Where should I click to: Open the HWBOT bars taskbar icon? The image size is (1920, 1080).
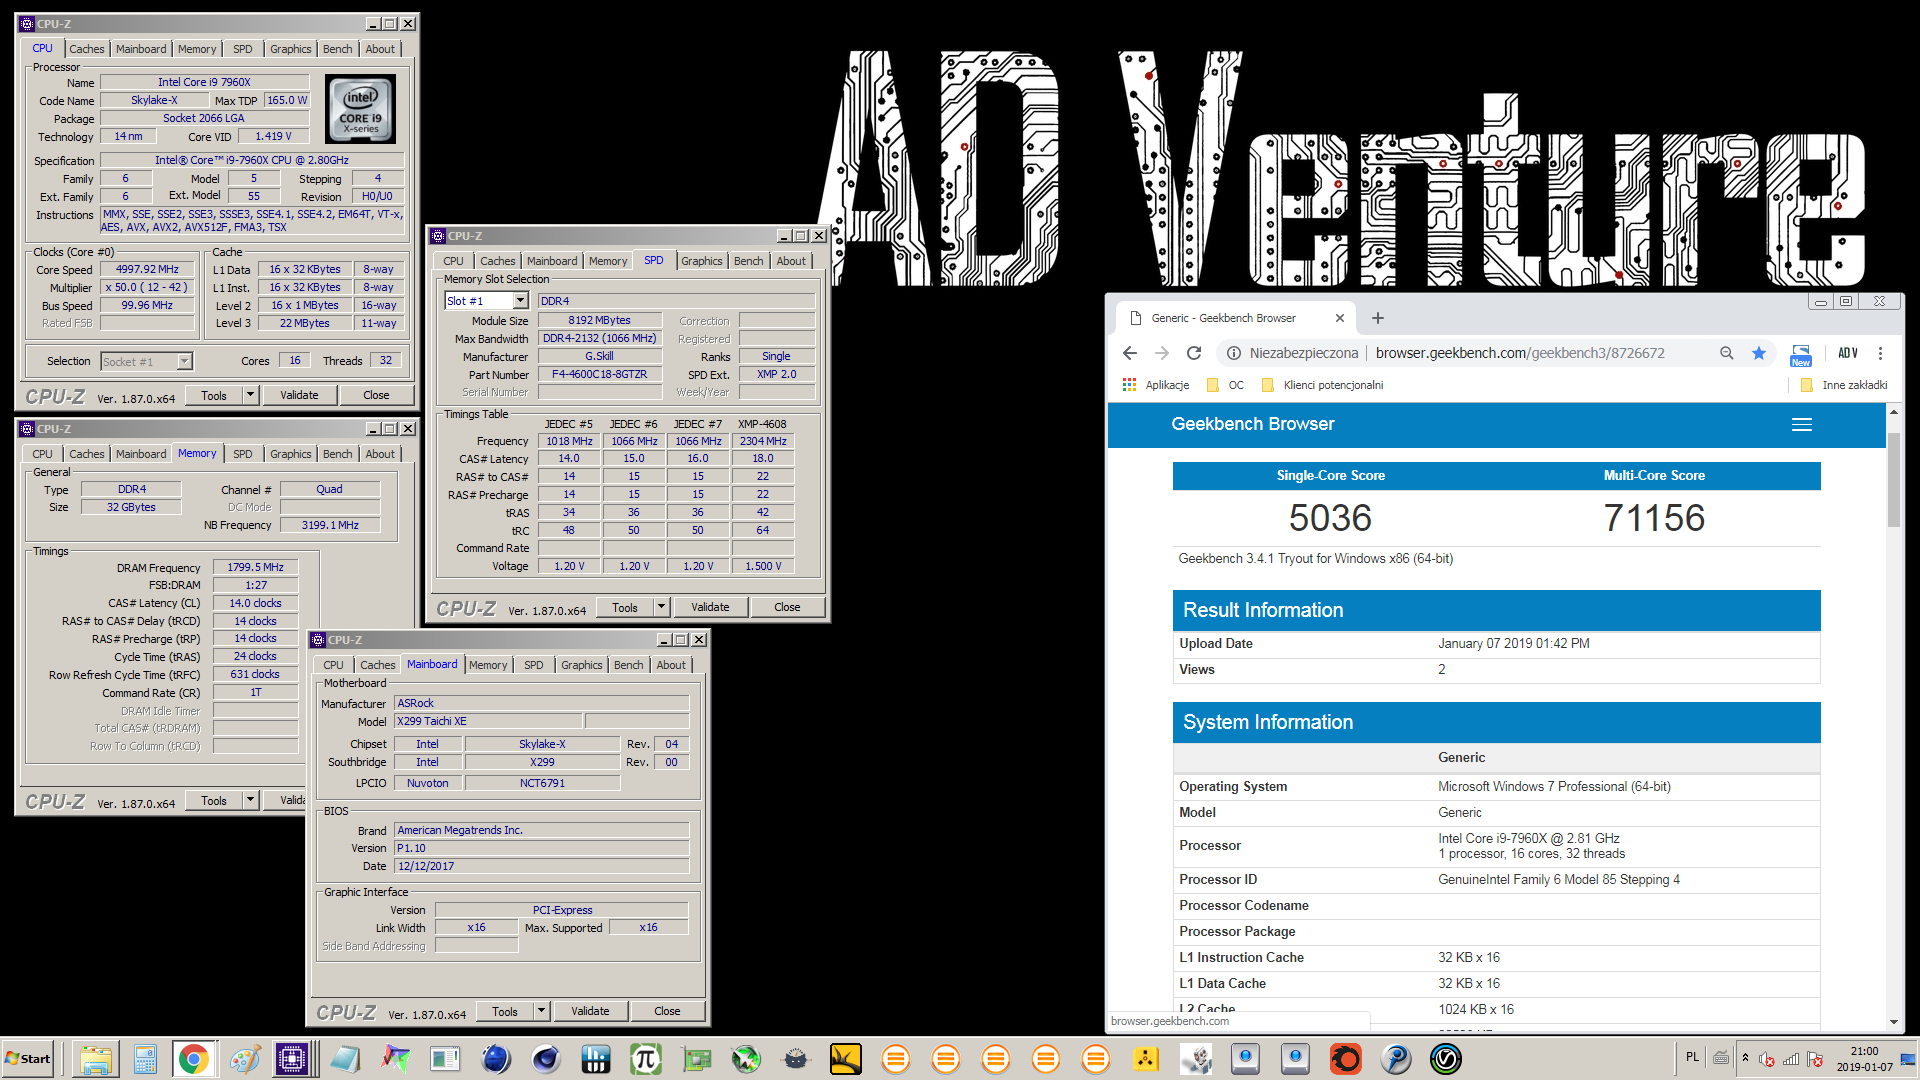pos(596,1059)
